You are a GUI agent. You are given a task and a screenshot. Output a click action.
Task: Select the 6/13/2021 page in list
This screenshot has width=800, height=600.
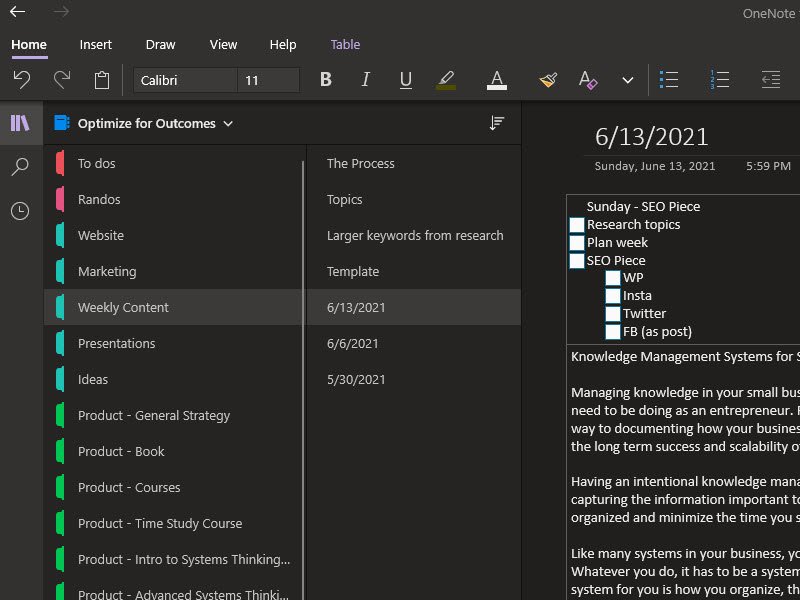coord(414,307)
